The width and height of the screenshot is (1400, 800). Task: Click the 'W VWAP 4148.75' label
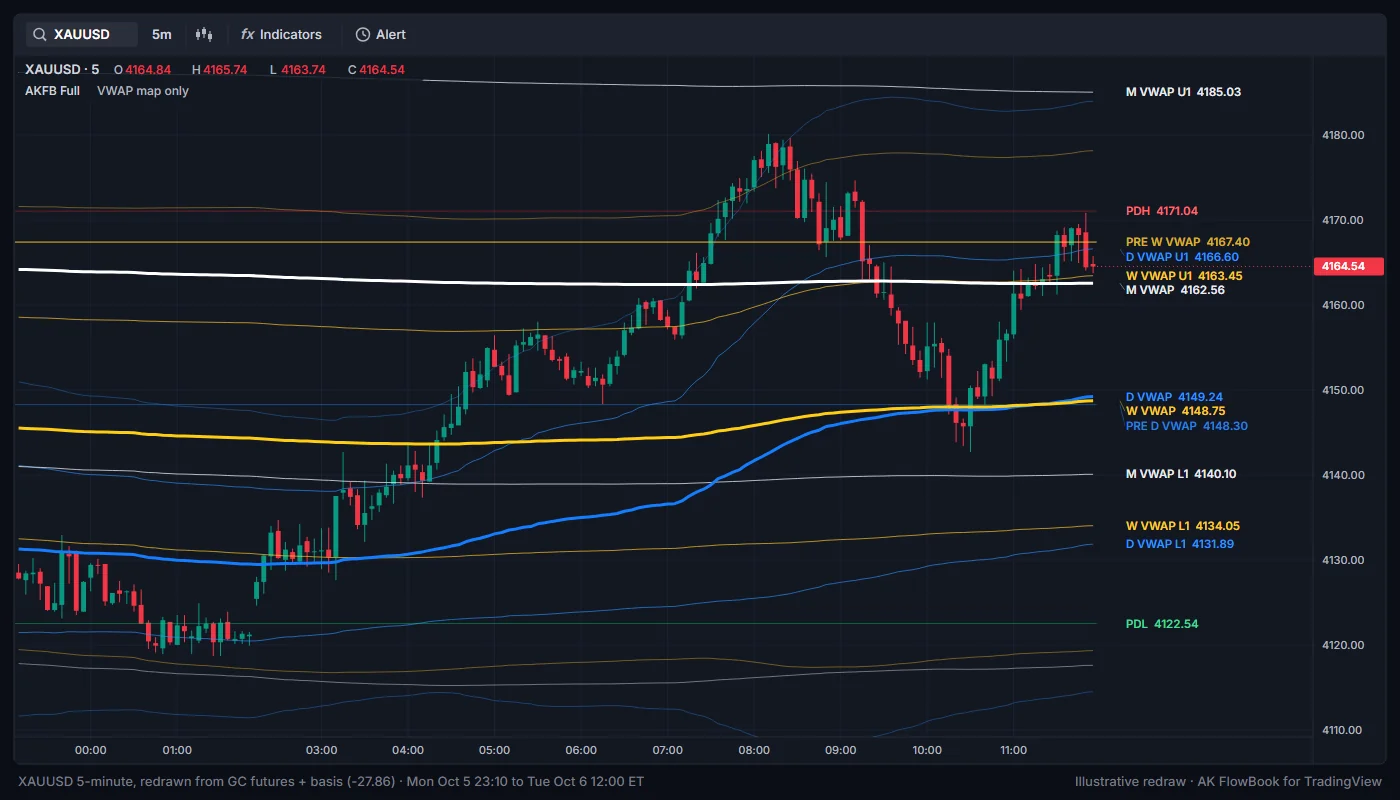[1176, 410]
